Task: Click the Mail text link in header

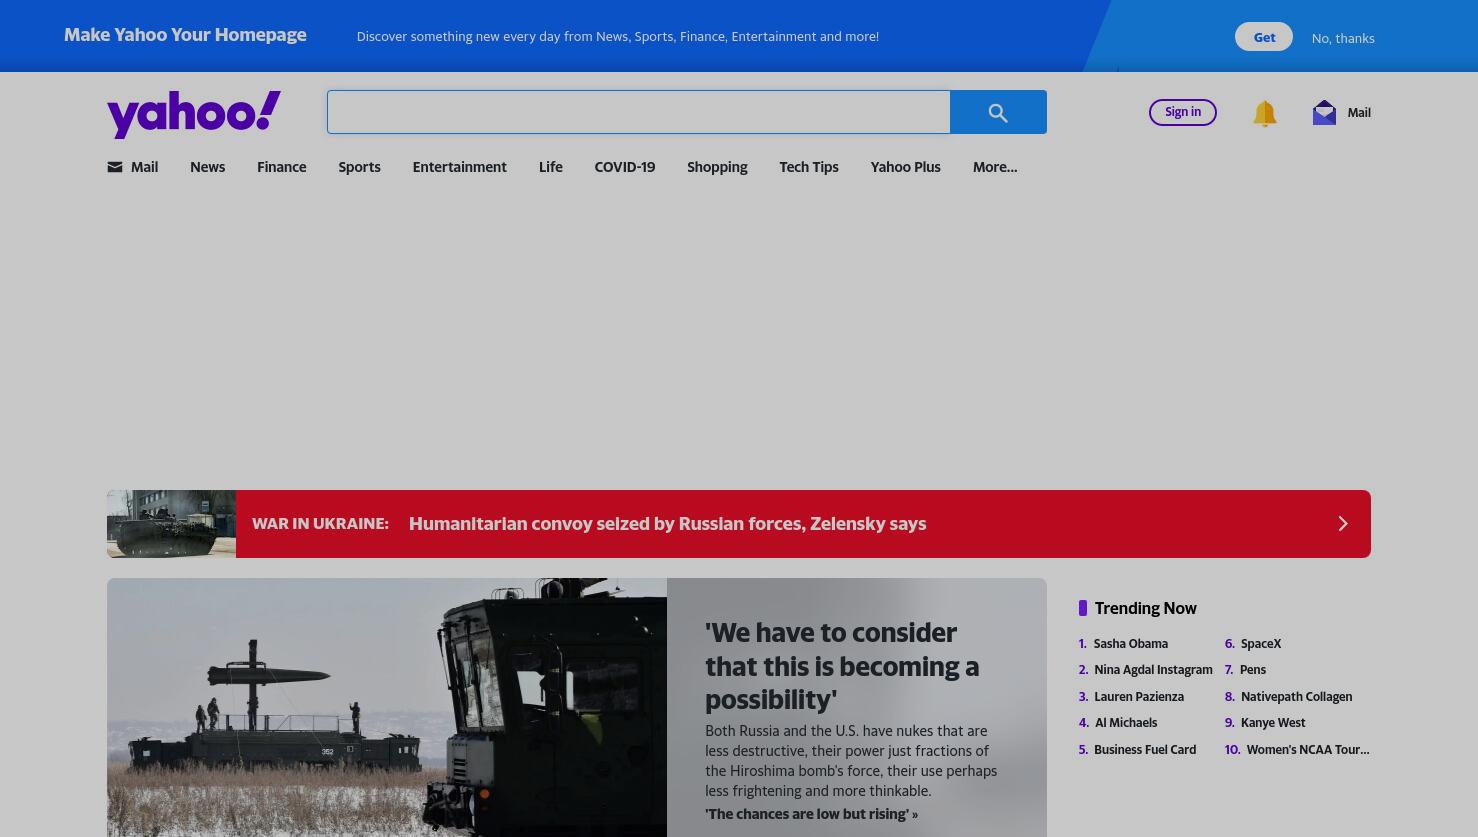Action: click(1358, 113)
